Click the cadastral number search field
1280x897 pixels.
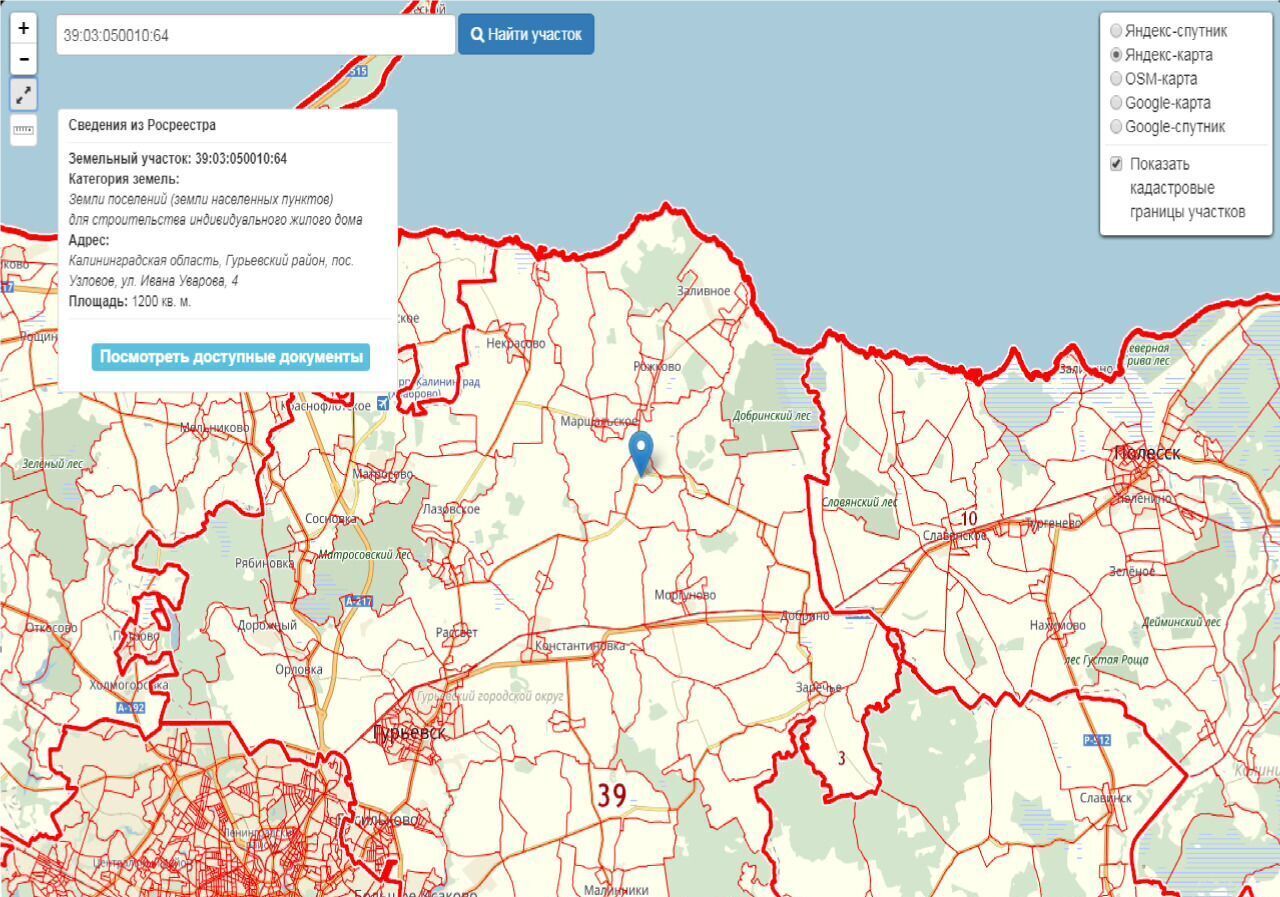point(256,35)
